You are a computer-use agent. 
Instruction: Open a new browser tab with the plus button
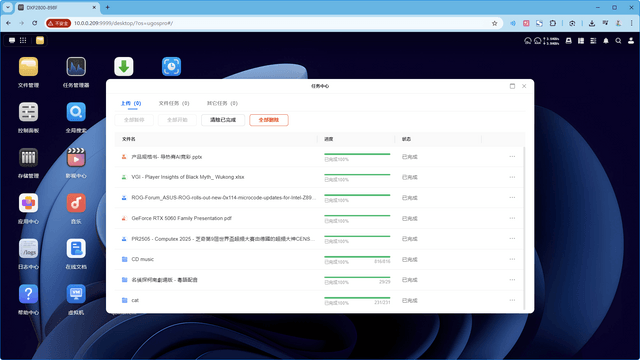point(108,7)
